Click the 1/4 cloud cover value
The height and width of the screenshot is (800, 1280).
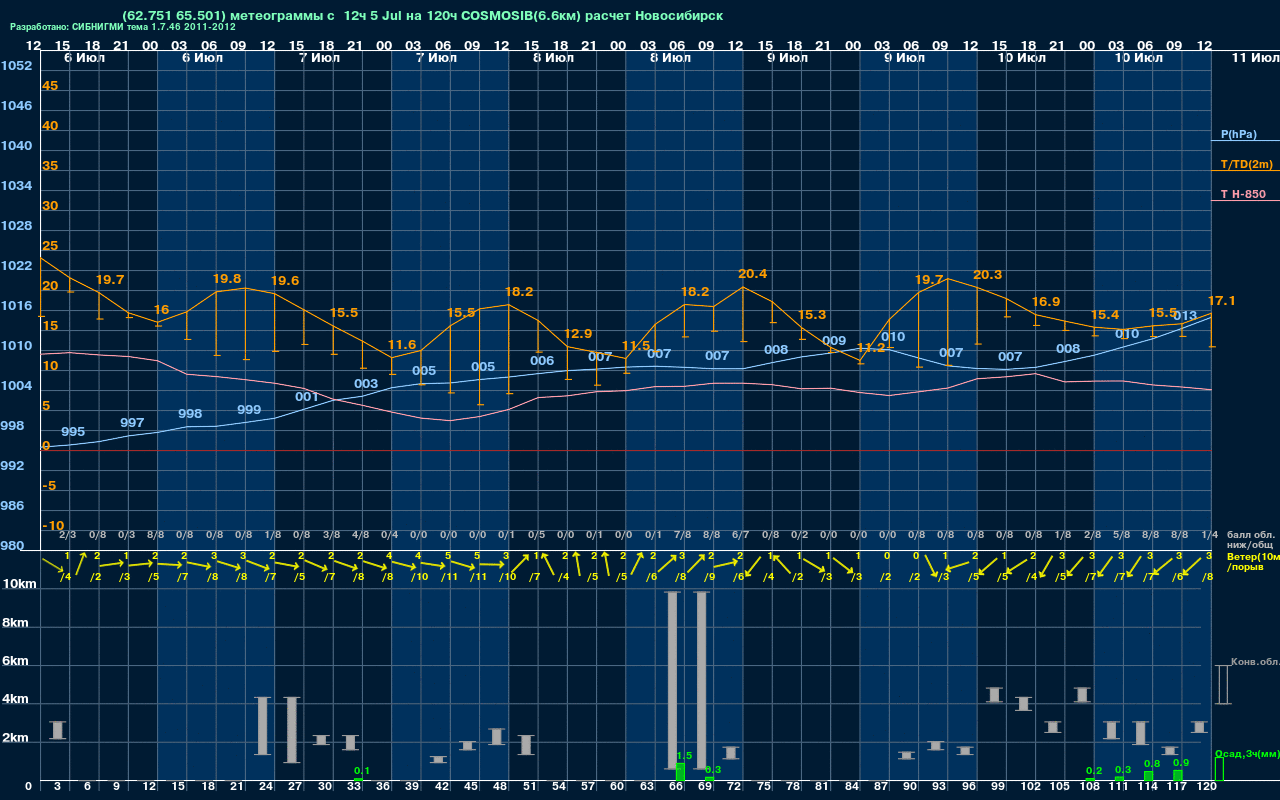tap(1210, 535)
